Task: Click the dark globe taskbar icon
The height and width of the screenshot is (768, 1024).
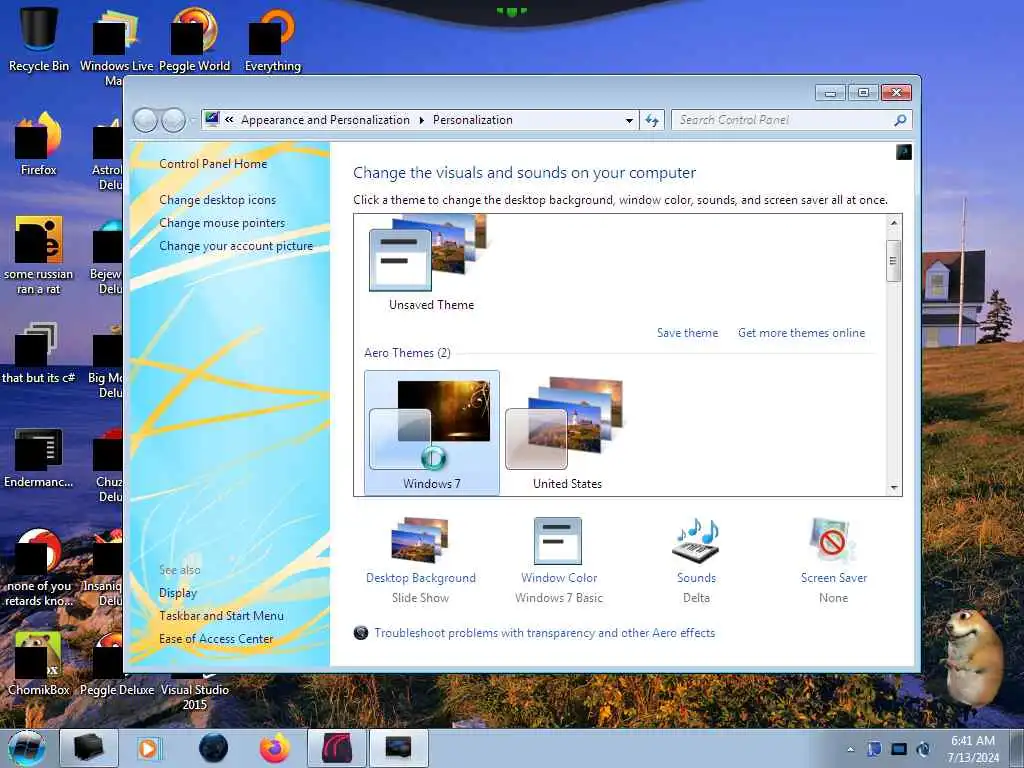Action: pos(214,748)
